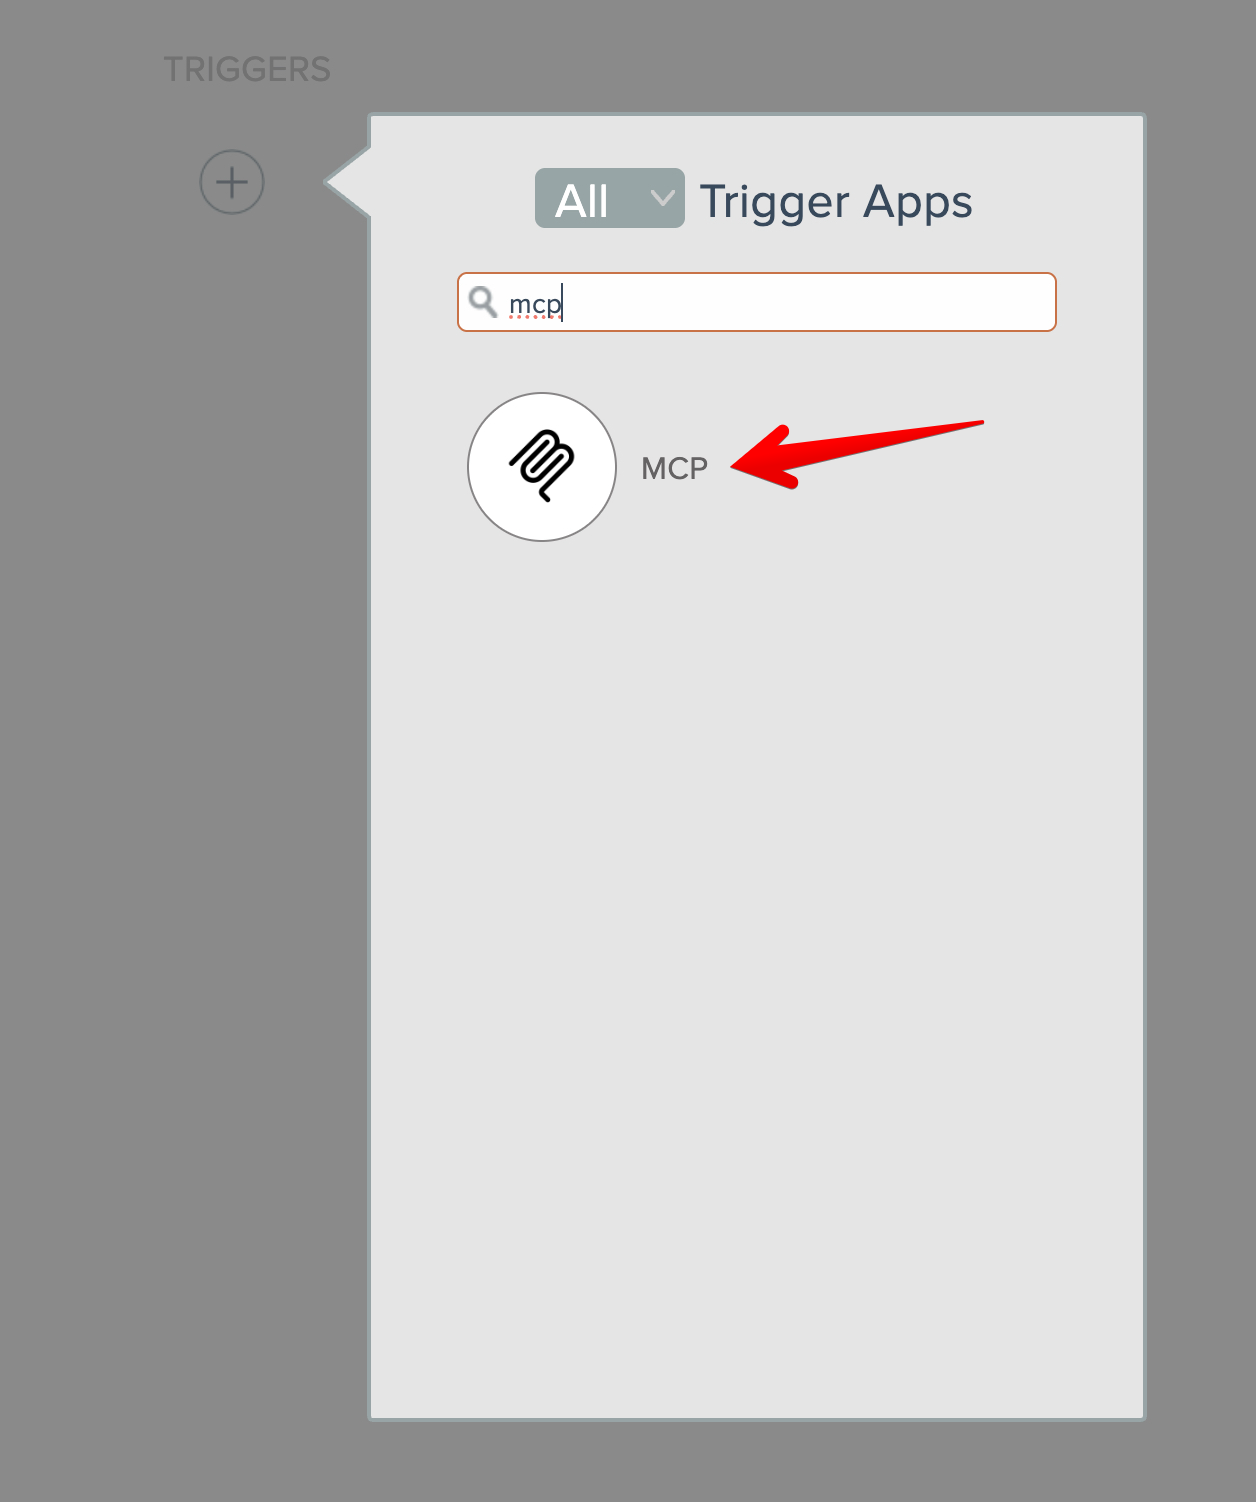Click grey backdrop to the right of the popup
The height and width of the screenshot is (1502, 1256).
(x=1201, y=750)
